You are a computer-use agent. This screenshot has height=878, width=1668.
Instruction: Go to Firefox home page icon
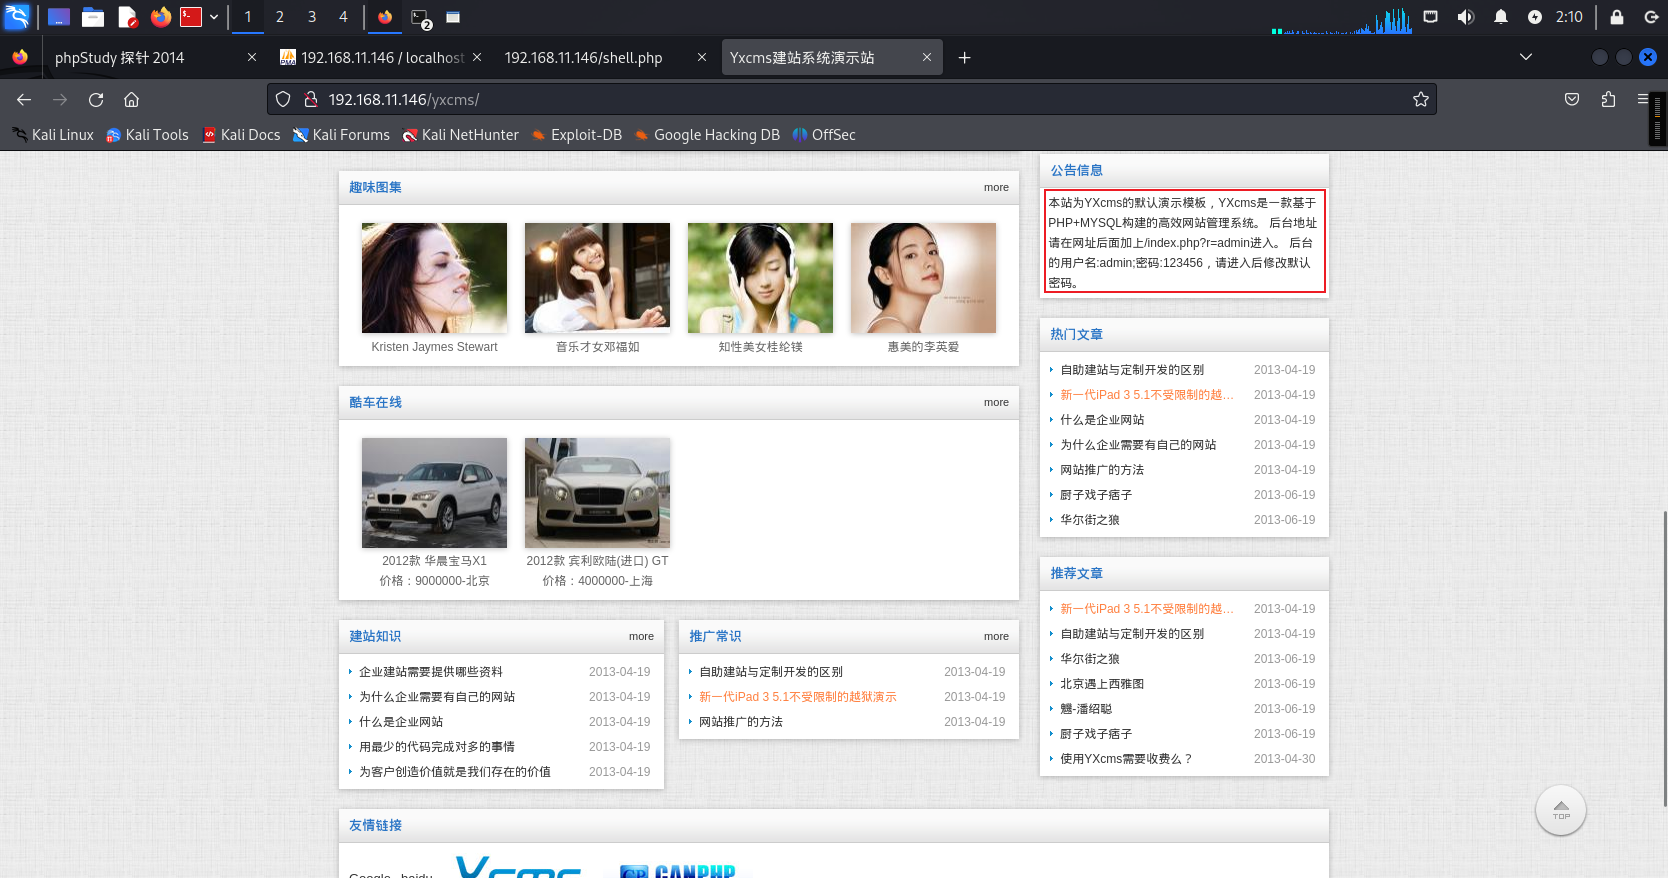(x=131, y=99)
